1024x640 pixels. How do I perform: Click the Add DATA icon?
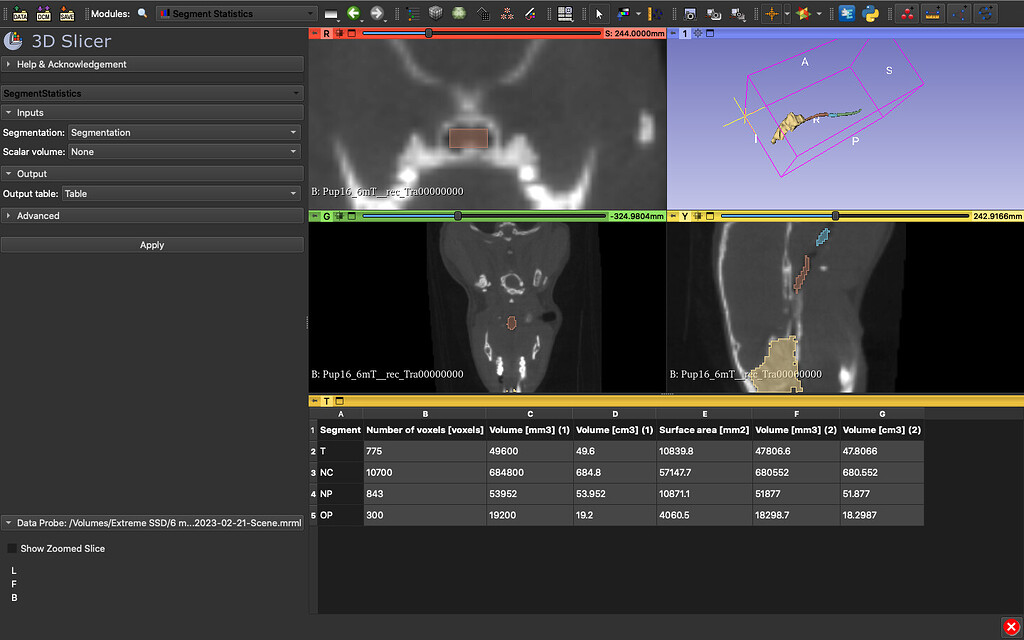tap(20, 14)
